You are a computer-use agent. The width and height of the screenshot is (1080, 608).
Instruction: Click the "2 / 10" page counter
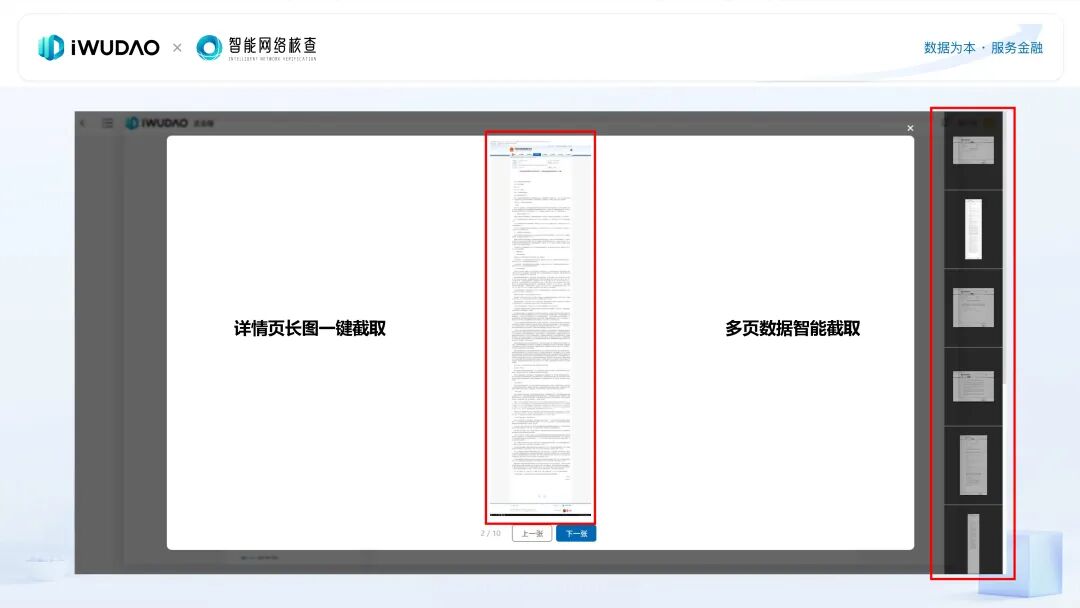pyautogui.click(x=490, y=534)
